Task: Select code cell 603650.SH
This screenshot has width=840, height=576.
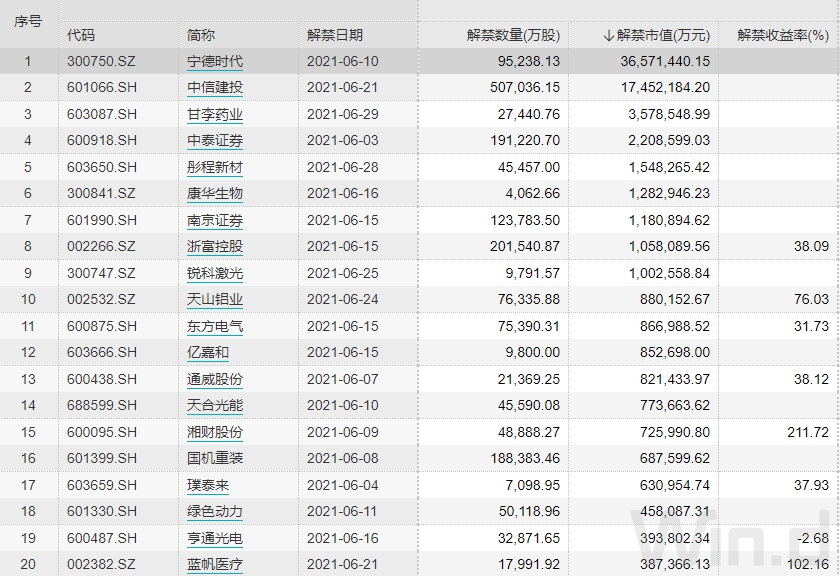Action: 102,167
